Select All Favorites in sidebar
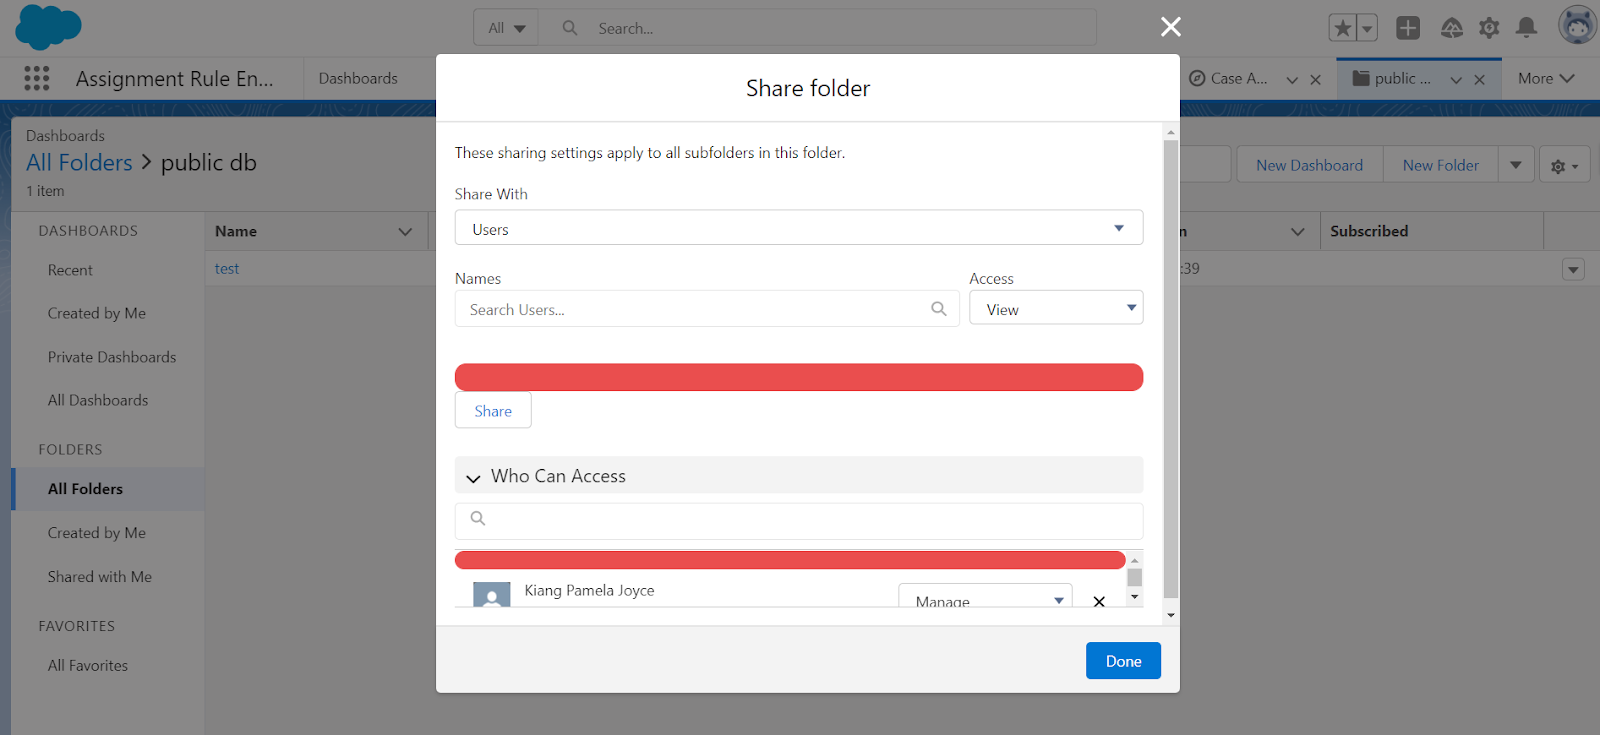The width and height of the screenshot is (1600, 735). tap(88, 666)
